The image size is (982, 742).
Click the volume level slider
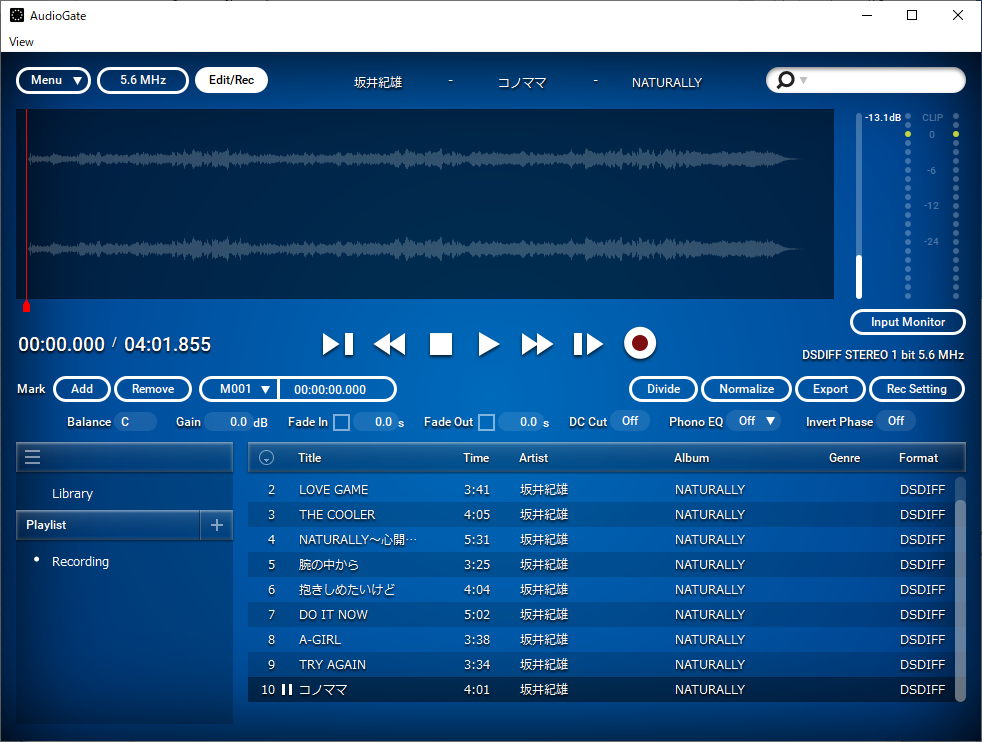tap(859, 206)
